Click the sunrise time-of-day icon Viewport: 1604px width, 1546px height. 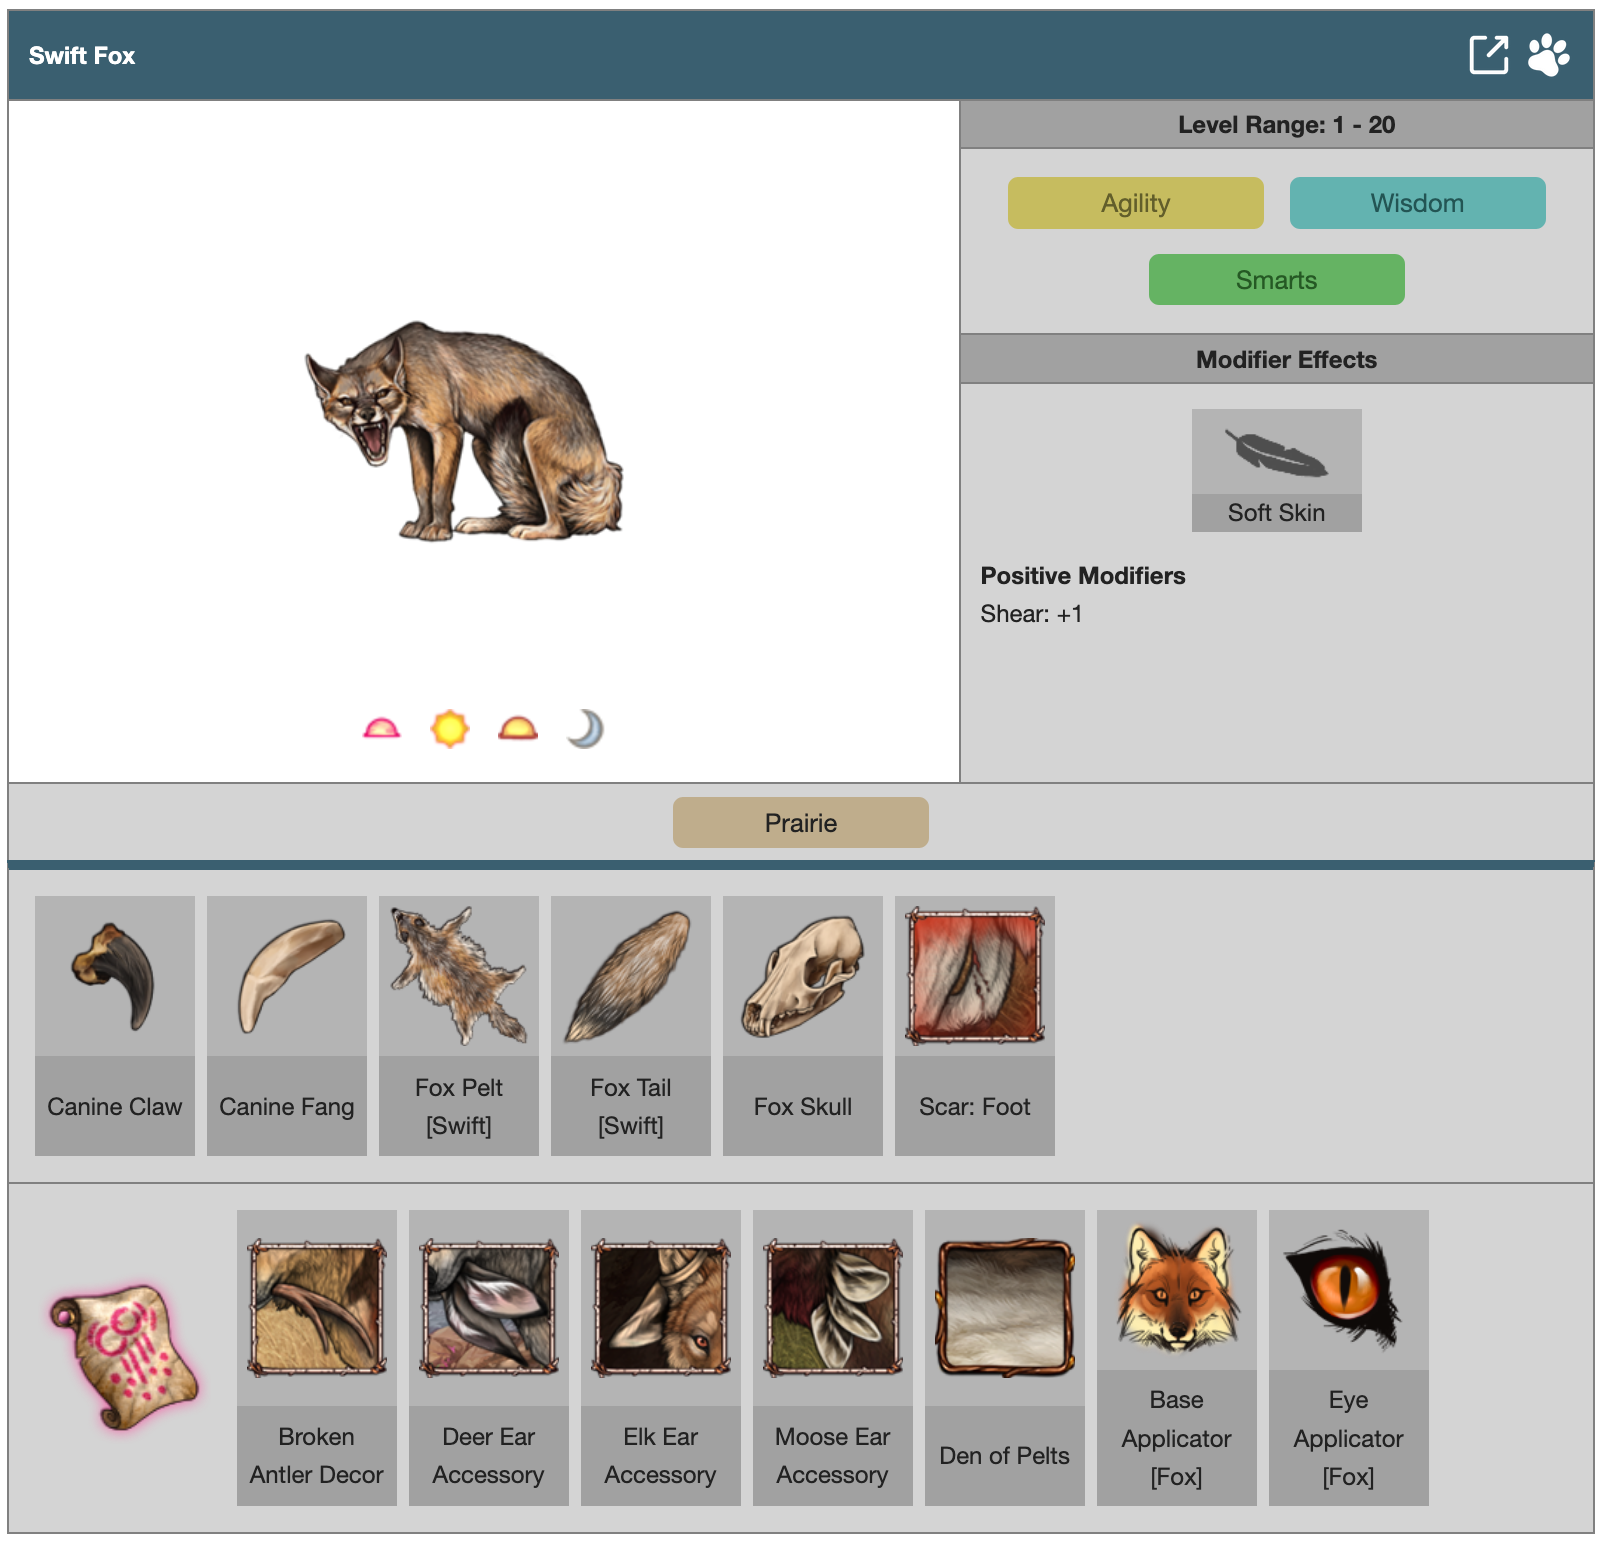tap(381, 729)
